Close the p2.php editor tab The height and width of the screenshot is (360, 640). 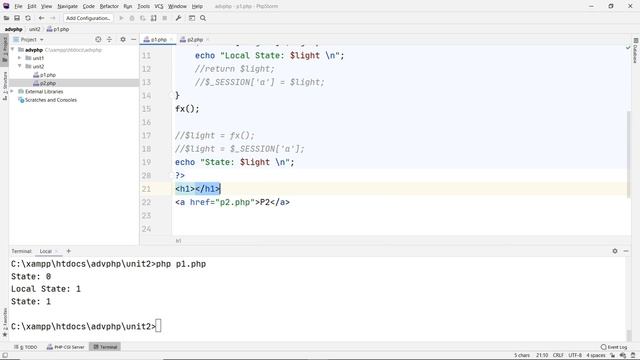coord(207,40)
